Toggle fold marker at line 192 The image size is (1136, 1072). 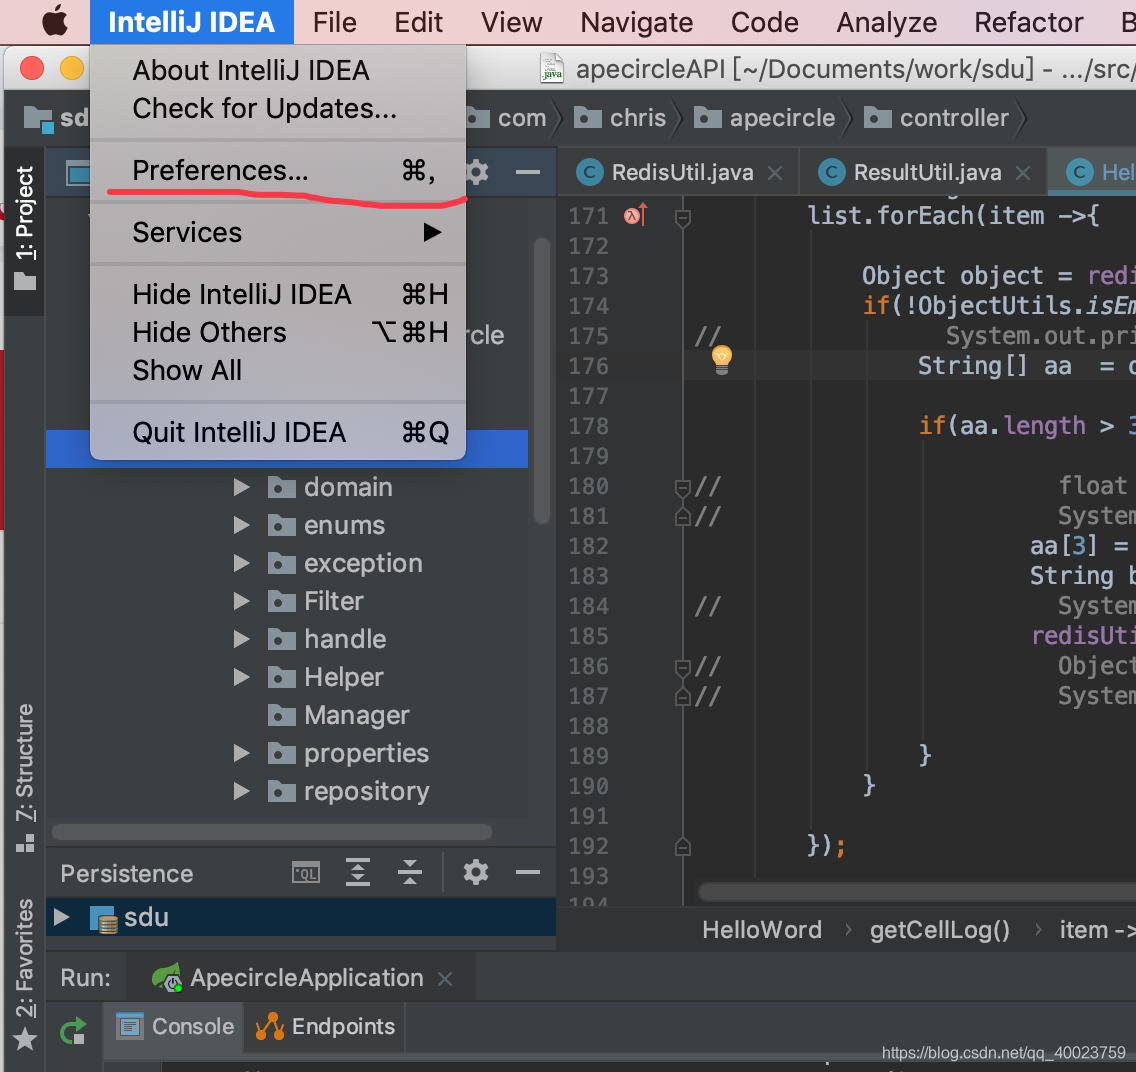tap(682, 846)
